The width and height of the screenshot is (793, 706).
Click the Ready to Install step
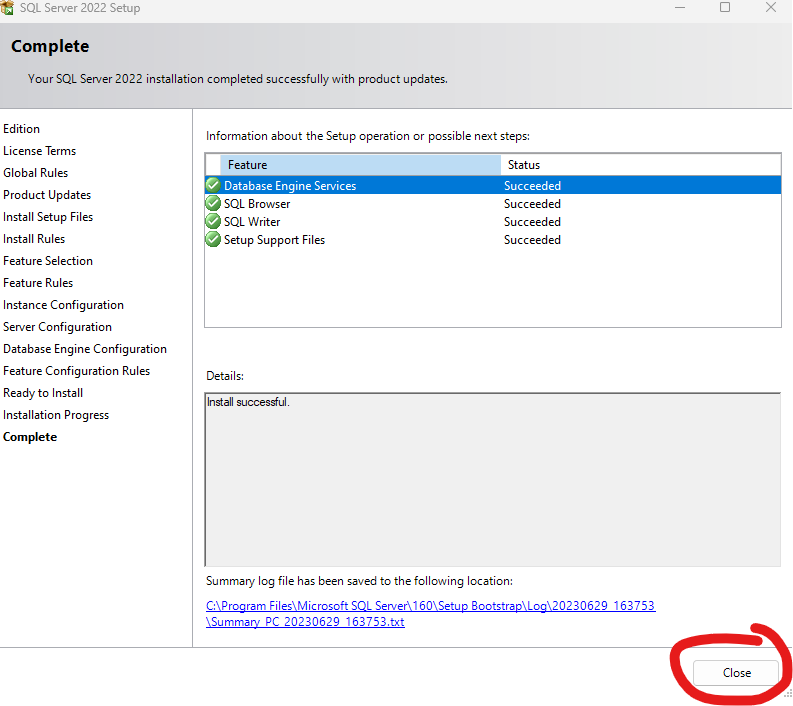point(43,393)
